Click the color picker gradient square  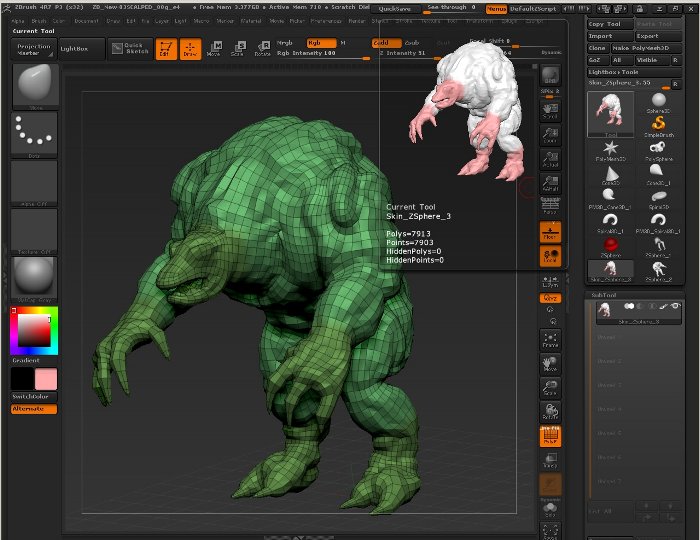(x=34, y=329)
